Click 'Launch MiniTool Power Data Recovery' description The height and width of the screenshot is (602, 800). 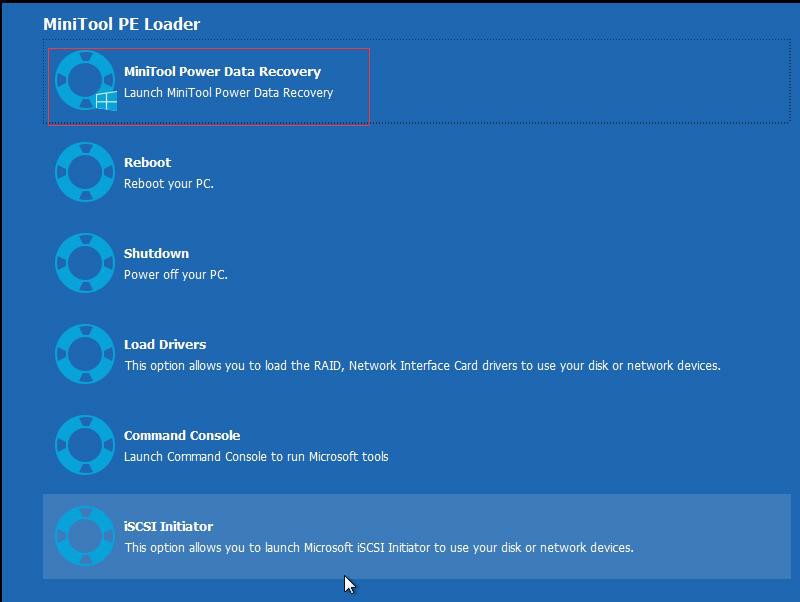[x=229, y=93]
